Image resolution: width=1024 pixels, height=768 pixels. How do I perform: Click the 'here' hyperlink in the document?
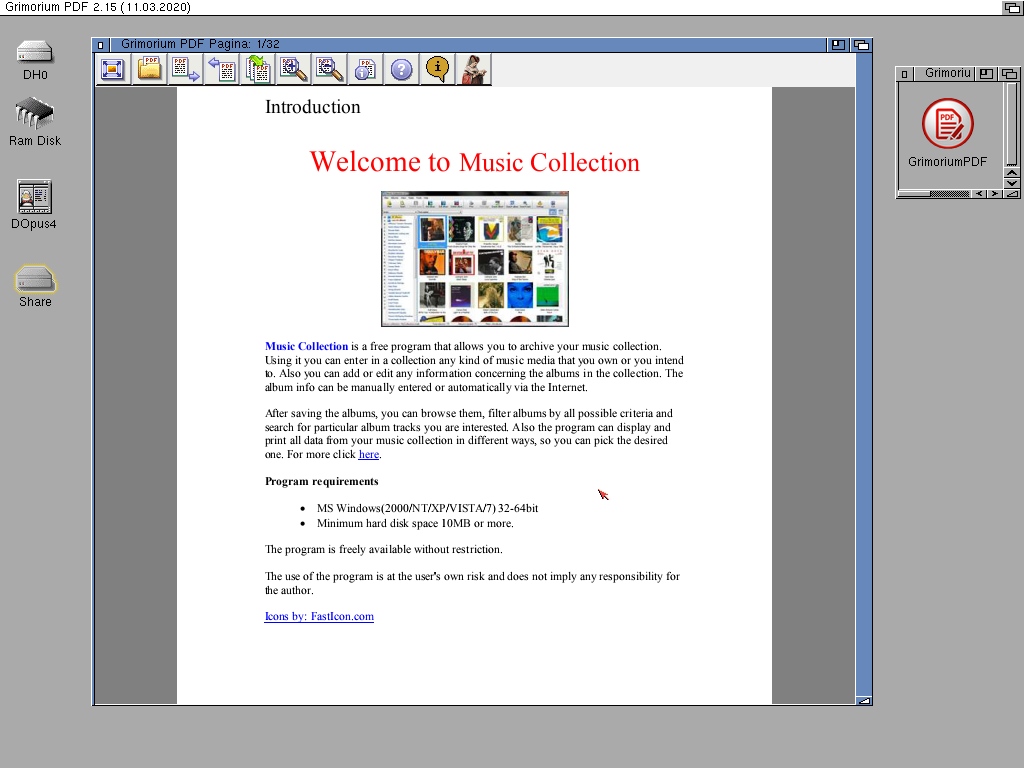click(x=369, y=454)
